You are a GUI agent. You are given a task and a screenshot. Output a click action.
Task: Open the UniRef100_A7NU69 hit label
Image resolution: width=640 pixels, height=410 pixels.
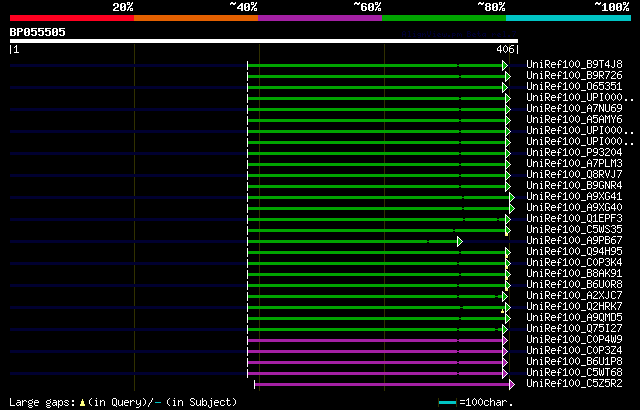click(x=574, y=108)
